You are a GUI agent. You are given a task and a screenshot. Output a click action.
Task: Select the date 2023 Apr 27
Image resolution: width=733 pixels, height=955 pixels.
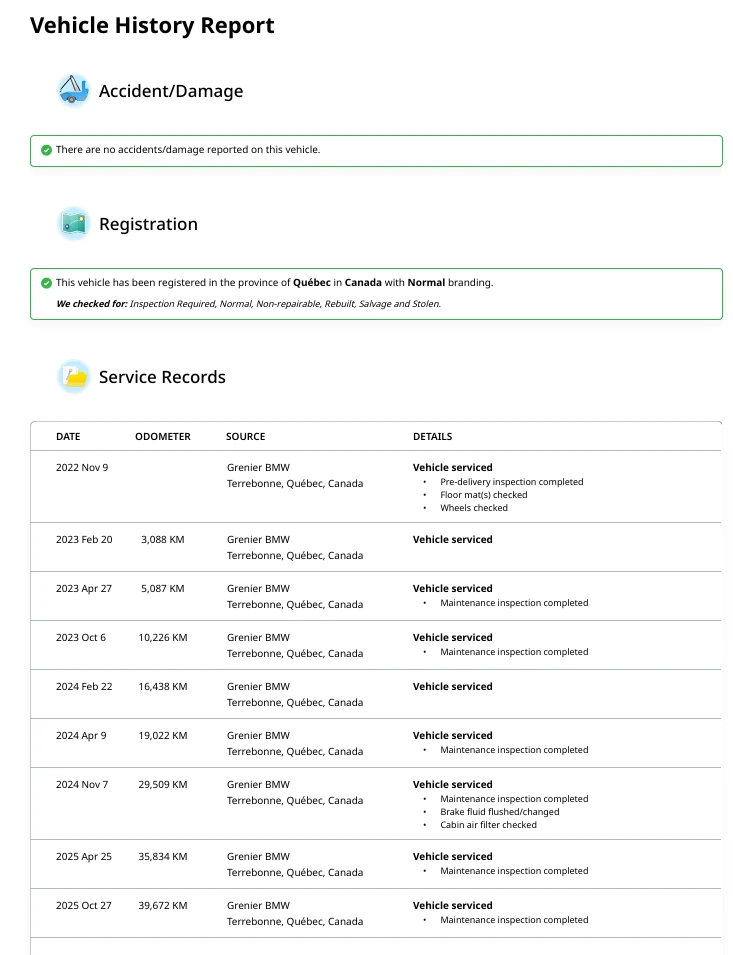pos(84,588)
